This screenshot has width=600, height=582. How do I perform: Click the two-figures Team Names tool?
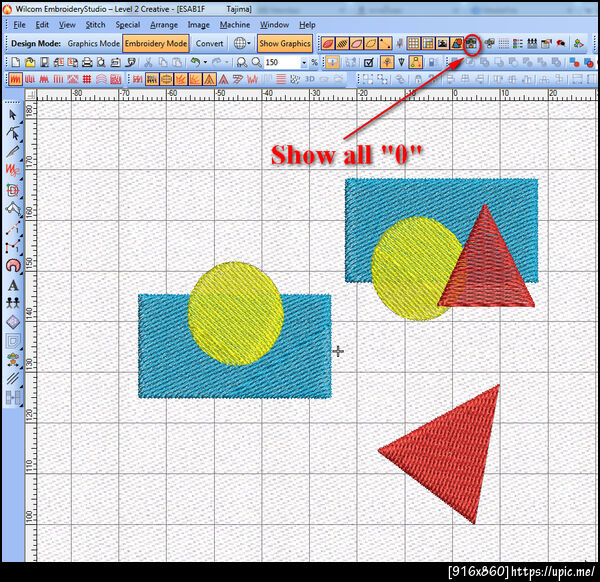click(x=13, y=303)
